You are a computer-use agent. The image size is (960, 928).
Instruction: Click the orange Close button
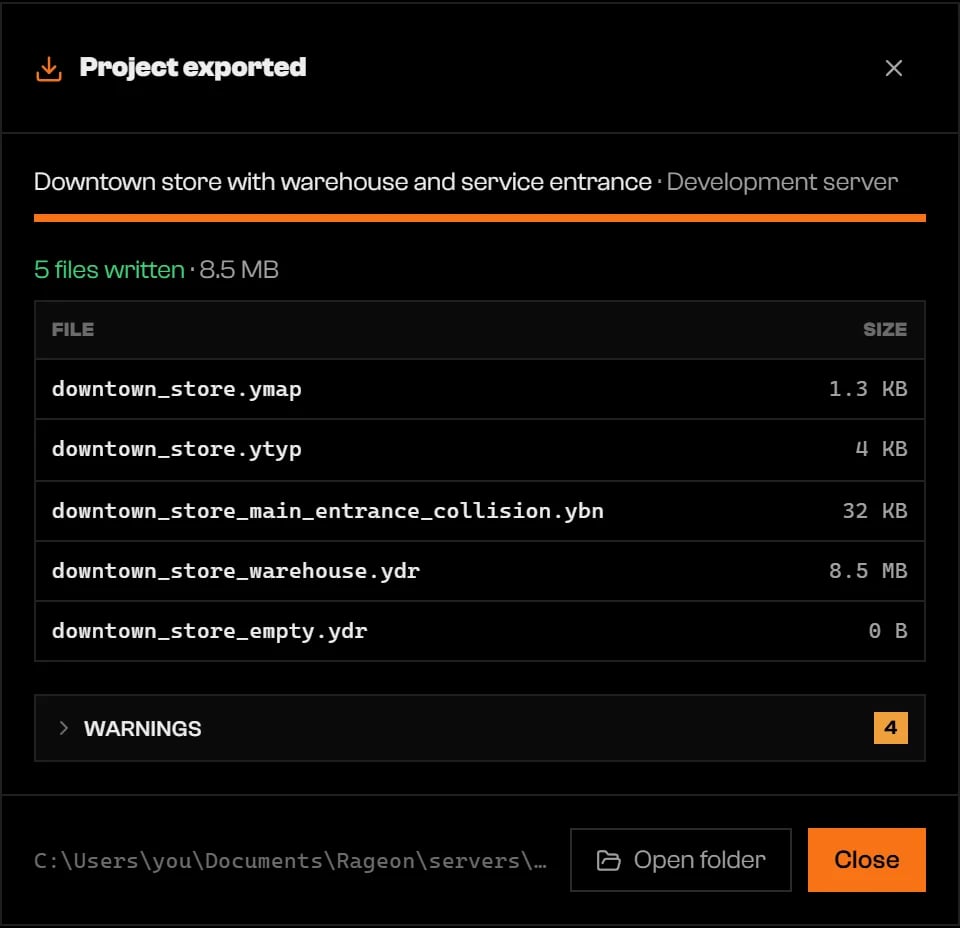[866, 859]
